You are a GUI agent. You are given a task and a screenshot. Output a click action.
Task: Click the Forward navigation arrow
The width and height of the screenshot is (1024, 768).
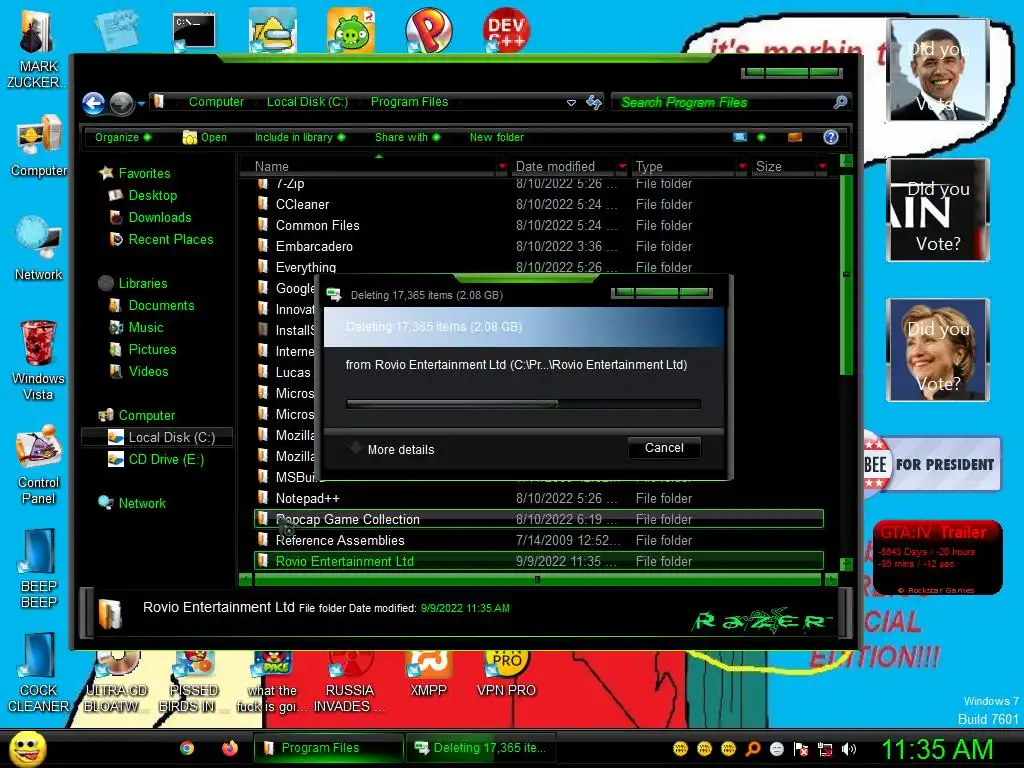point(121,103)
